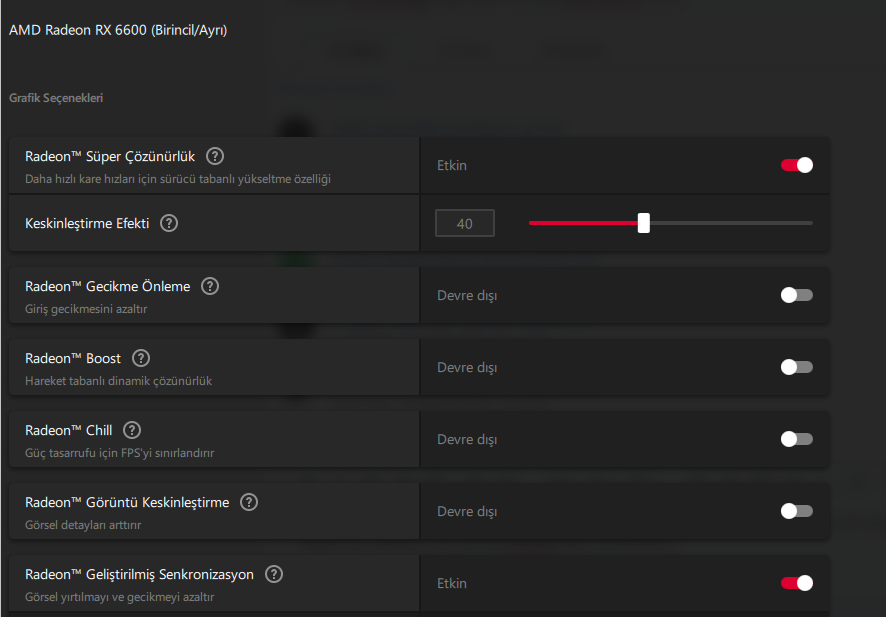The image size is (886, 617).
Task: Click description 'Görsel detayları arttırır'
Action: (83, 525)
